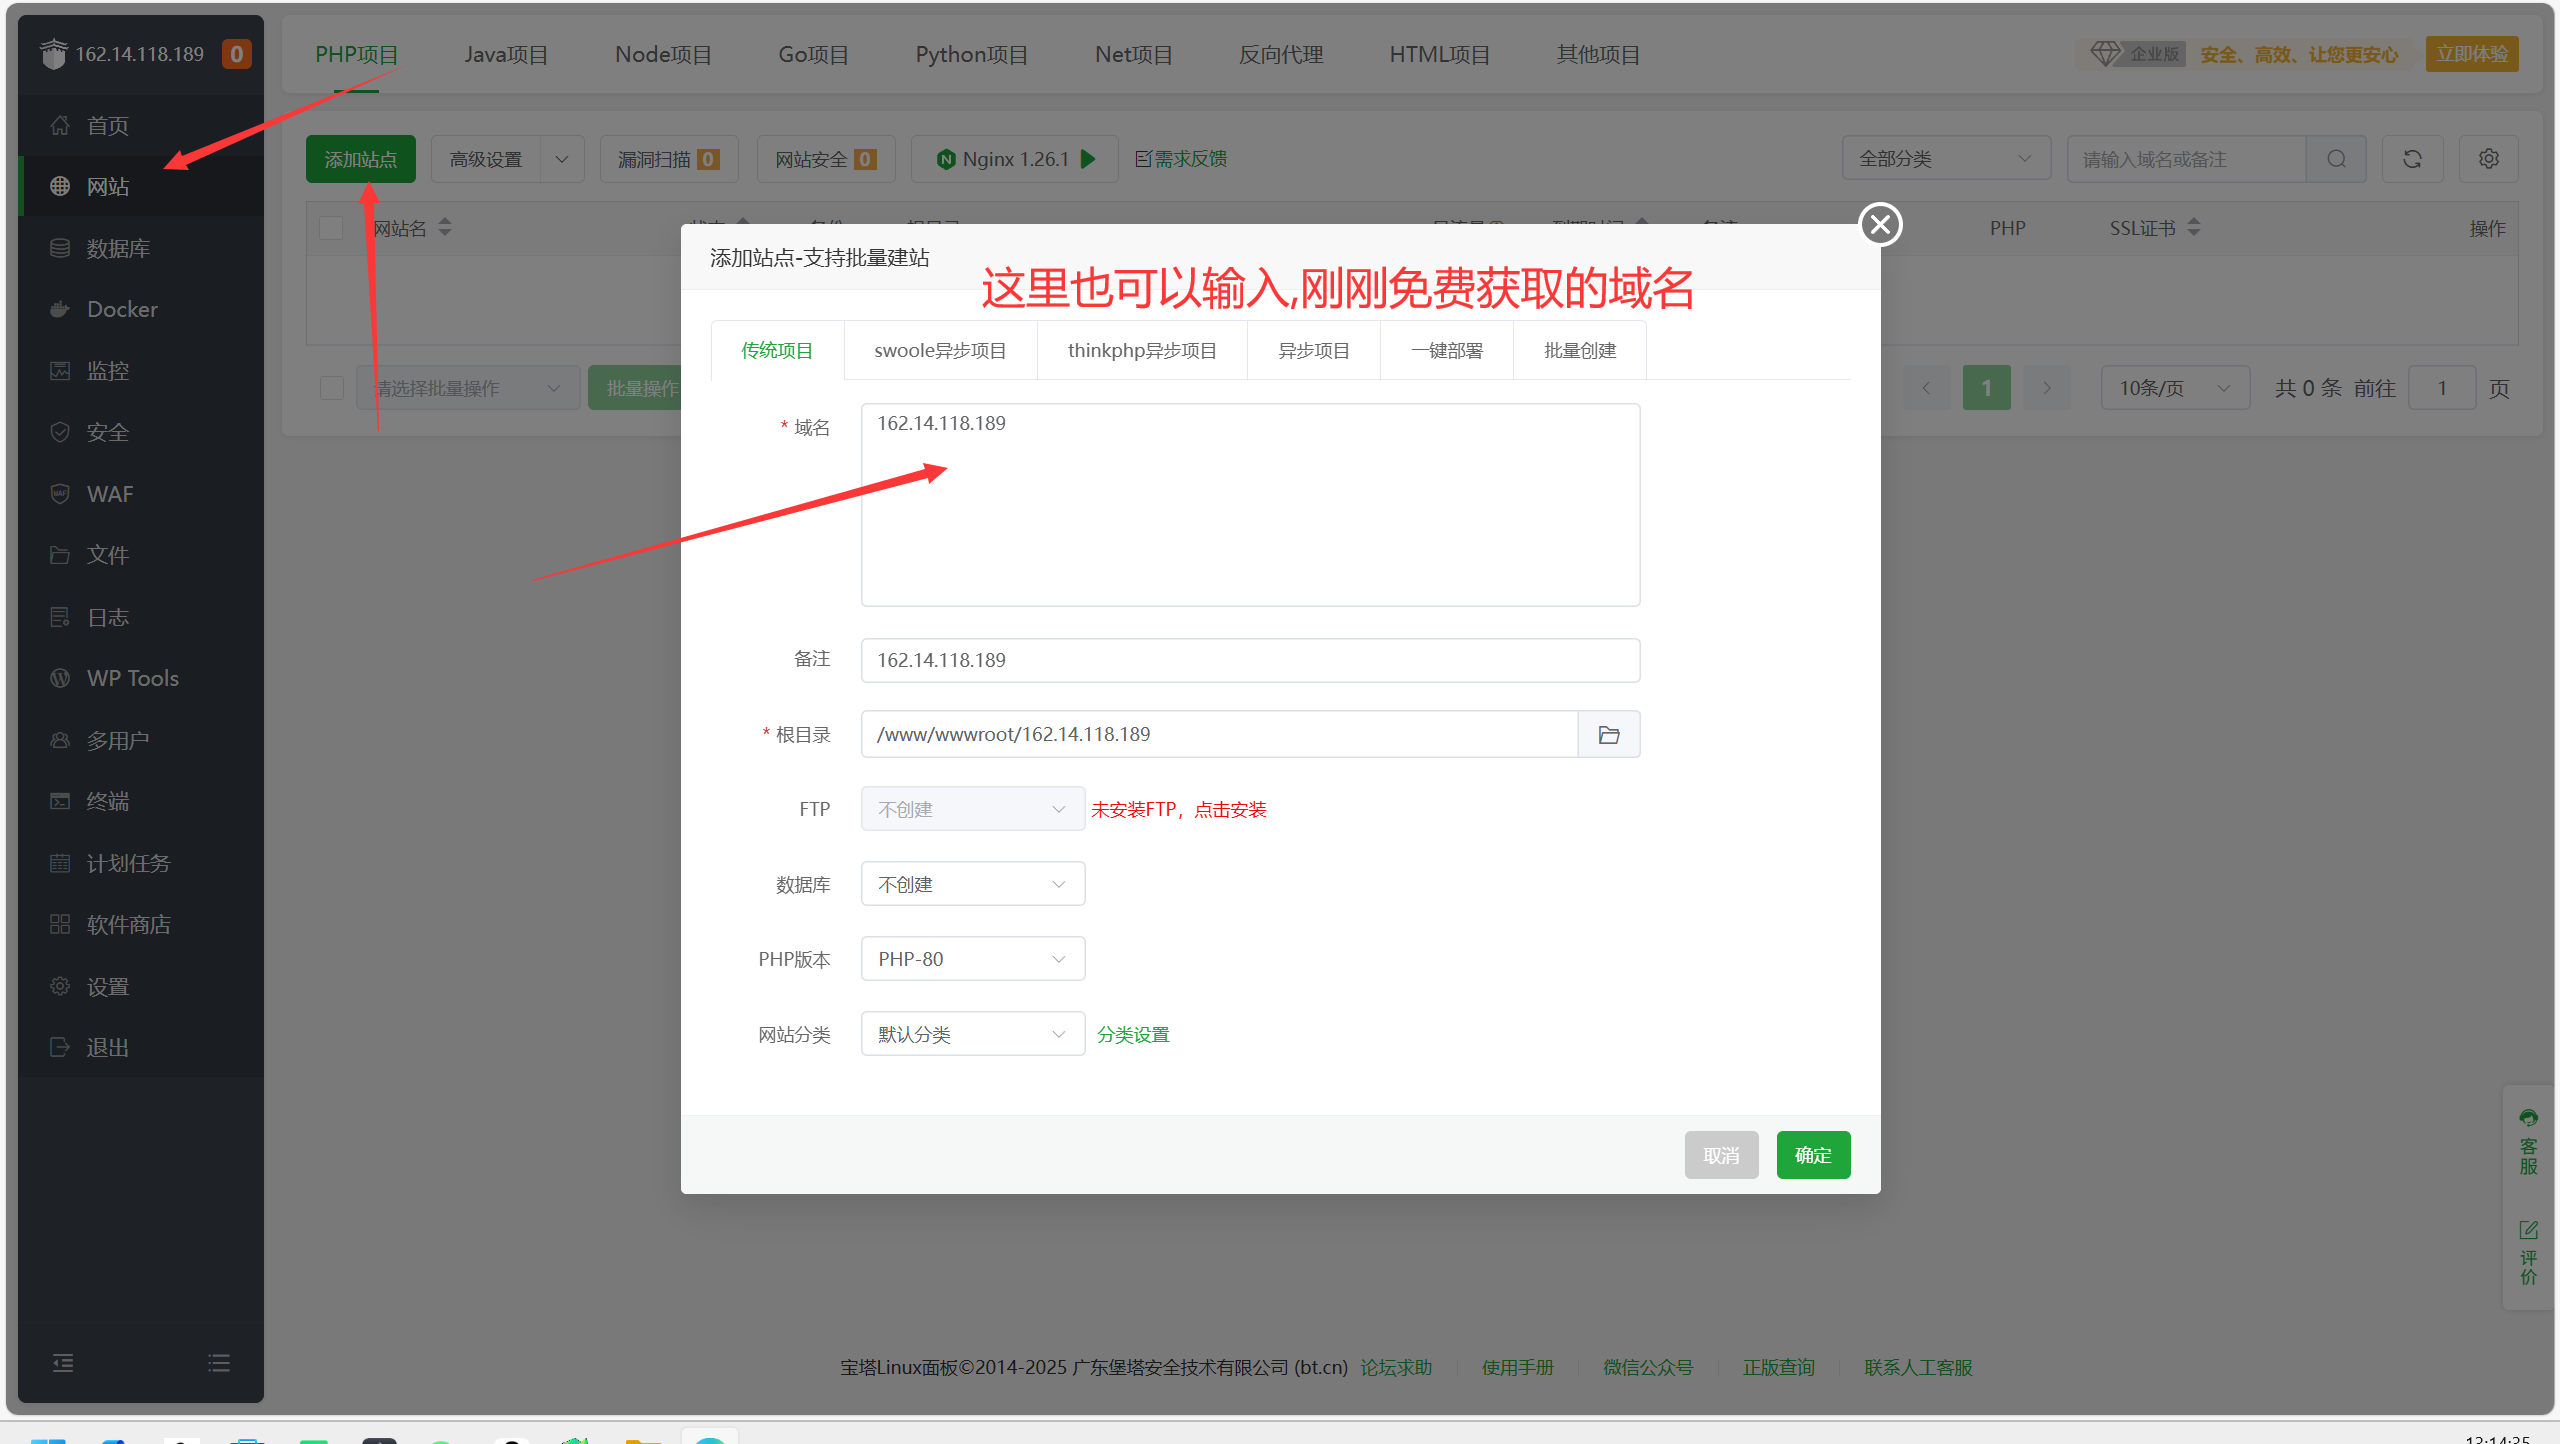Screen dimensions: 2560x1444
Task: Start Nginx 1.26.1 play icon
Action: click(1089, 159)
